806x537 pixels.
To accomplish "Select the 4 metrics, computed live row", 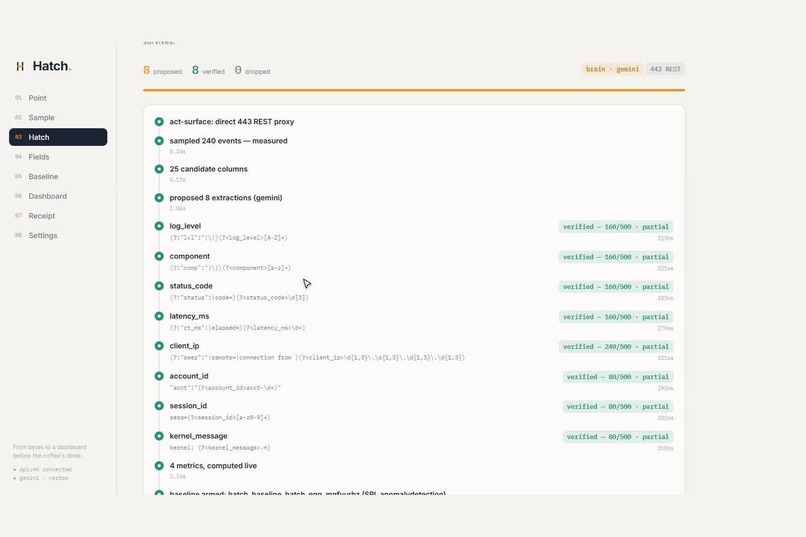I will pos(213,466).
